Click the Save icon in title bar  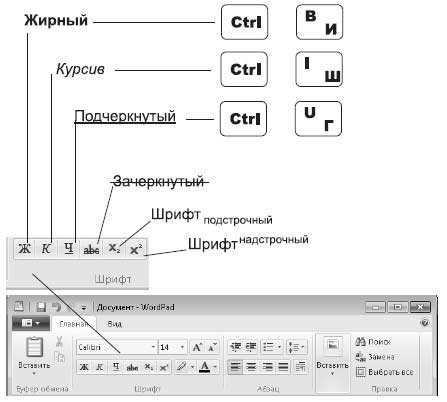(41, 307)
